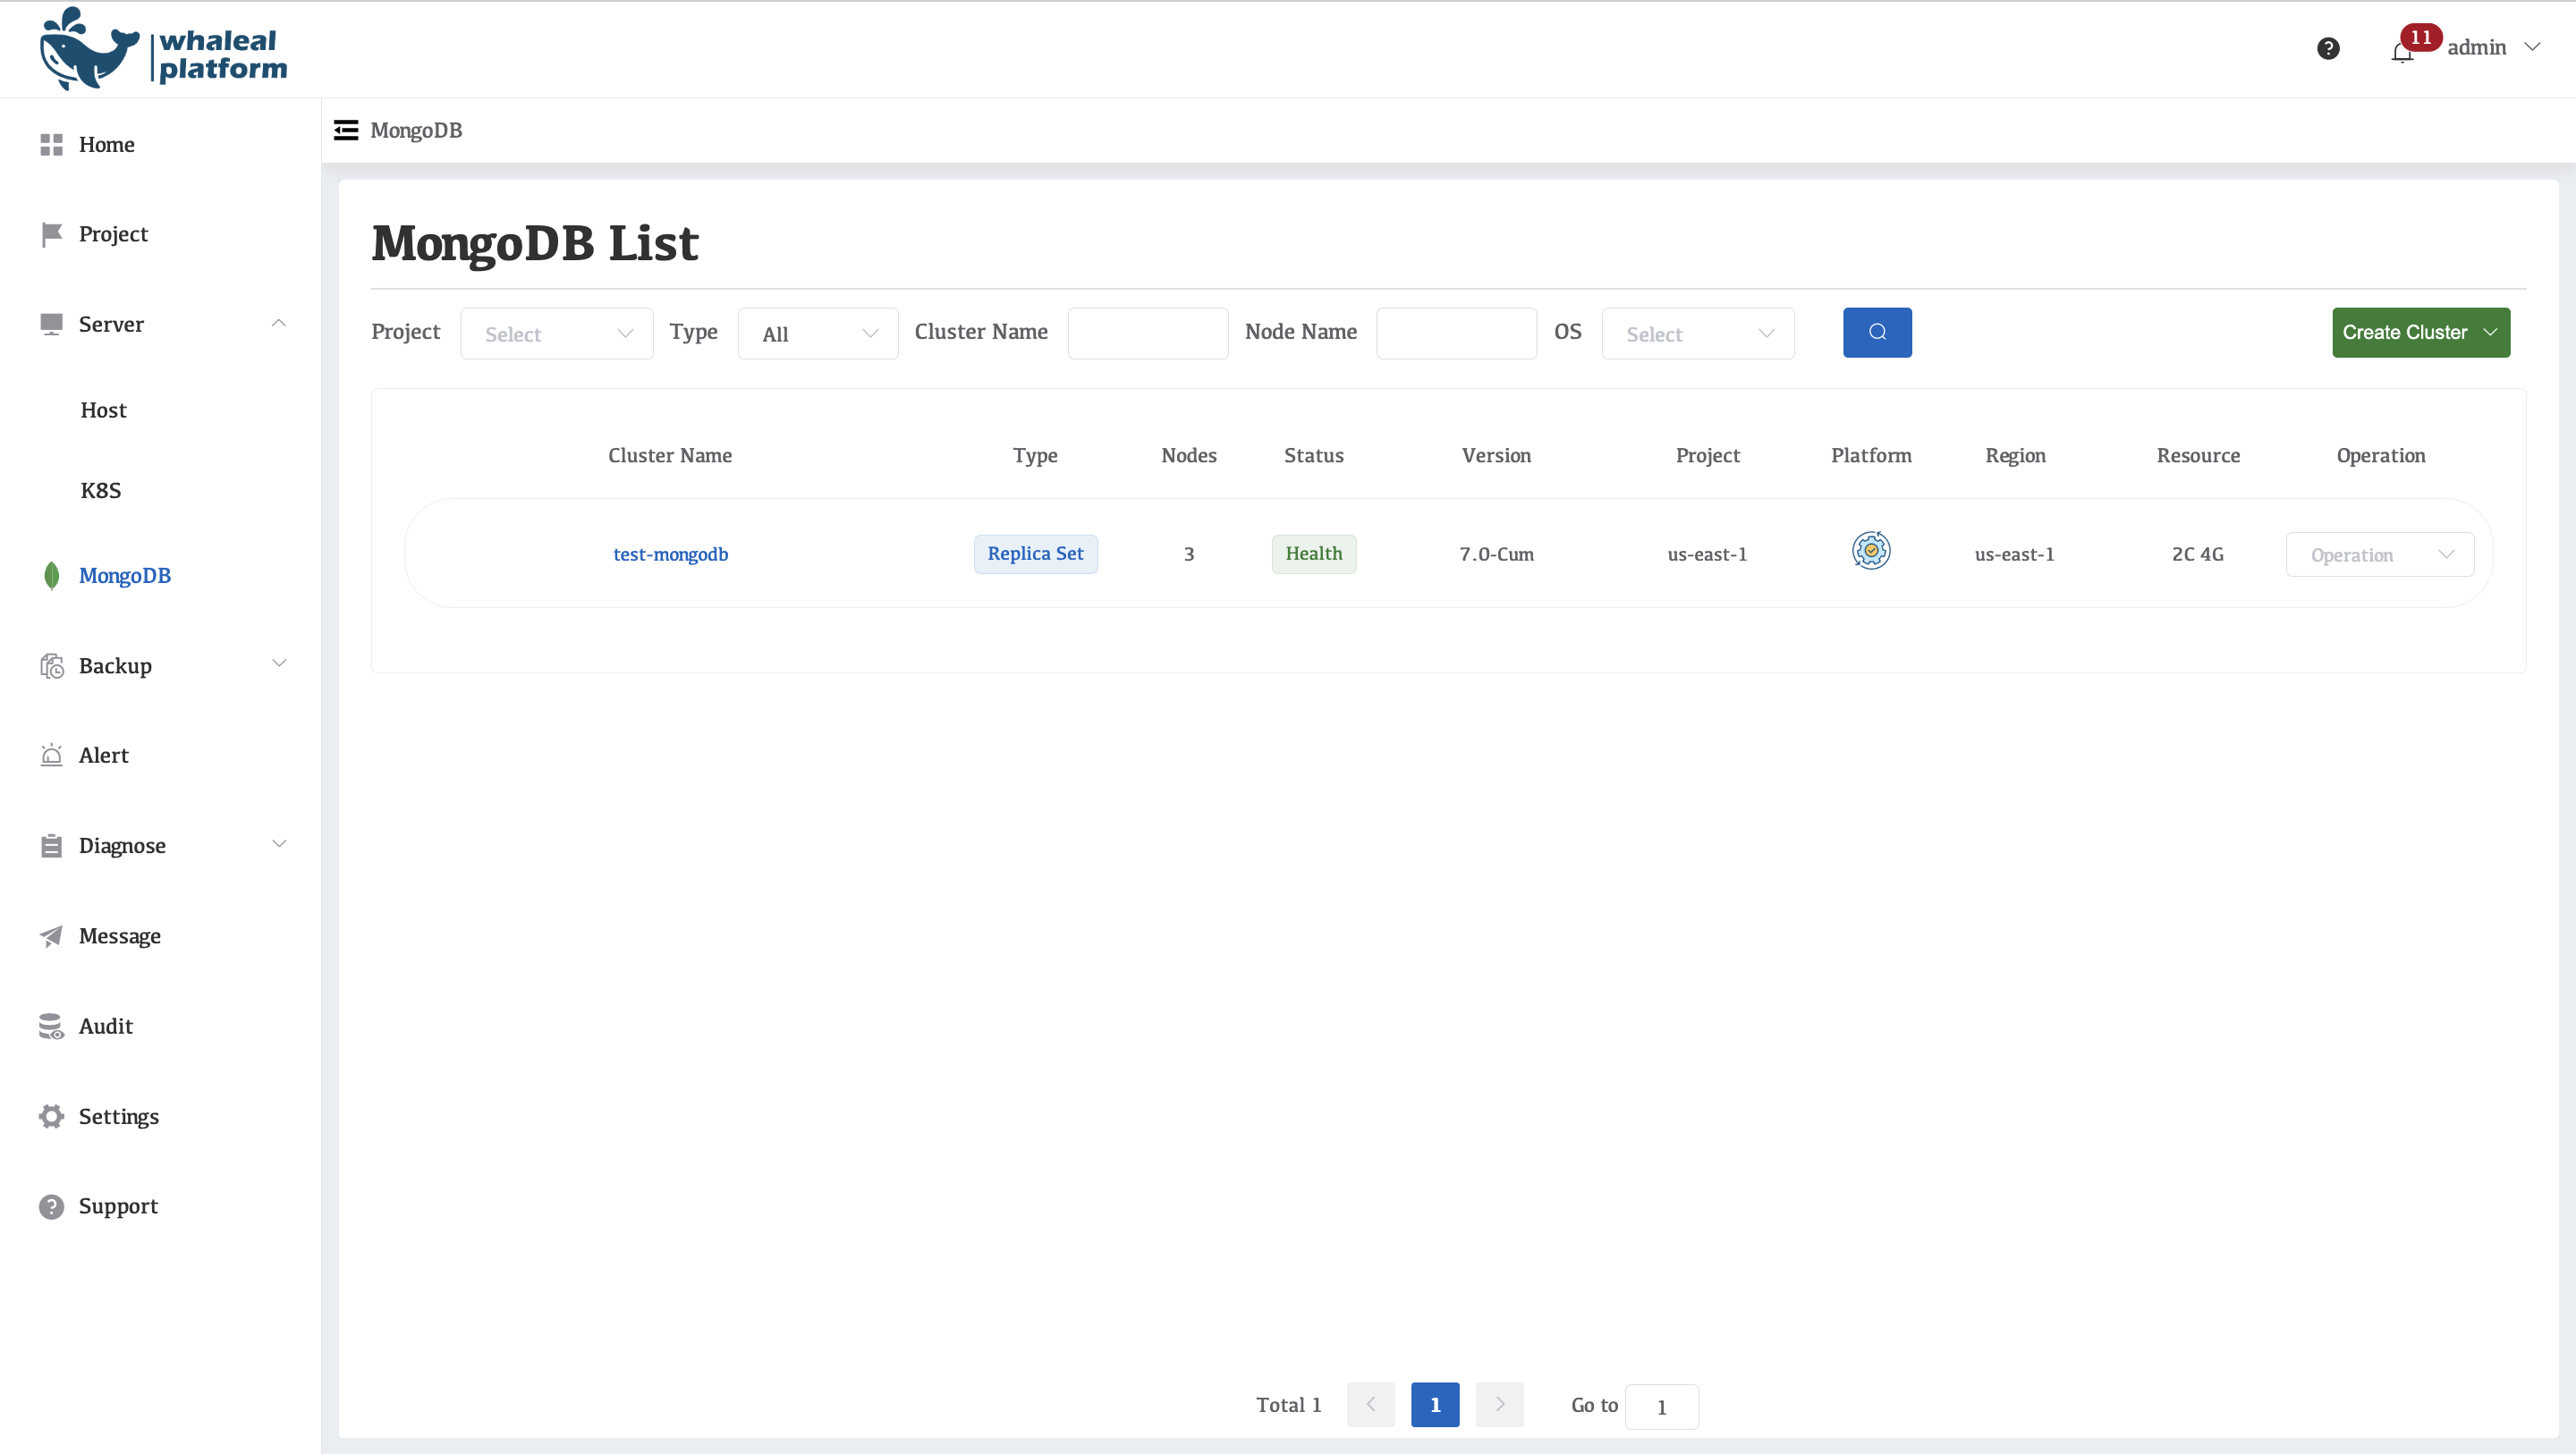Collapse sidebar using the hamburger menu icon
The image size is (2576, 1454).
346,130
